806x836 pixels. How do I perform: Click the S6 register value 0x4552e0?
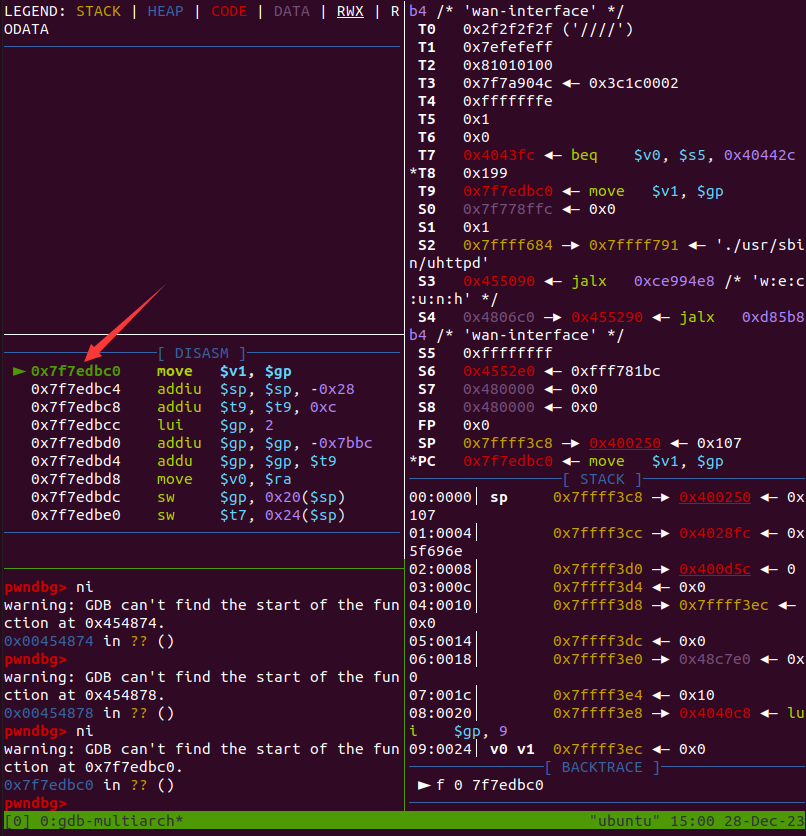[498, 371]
